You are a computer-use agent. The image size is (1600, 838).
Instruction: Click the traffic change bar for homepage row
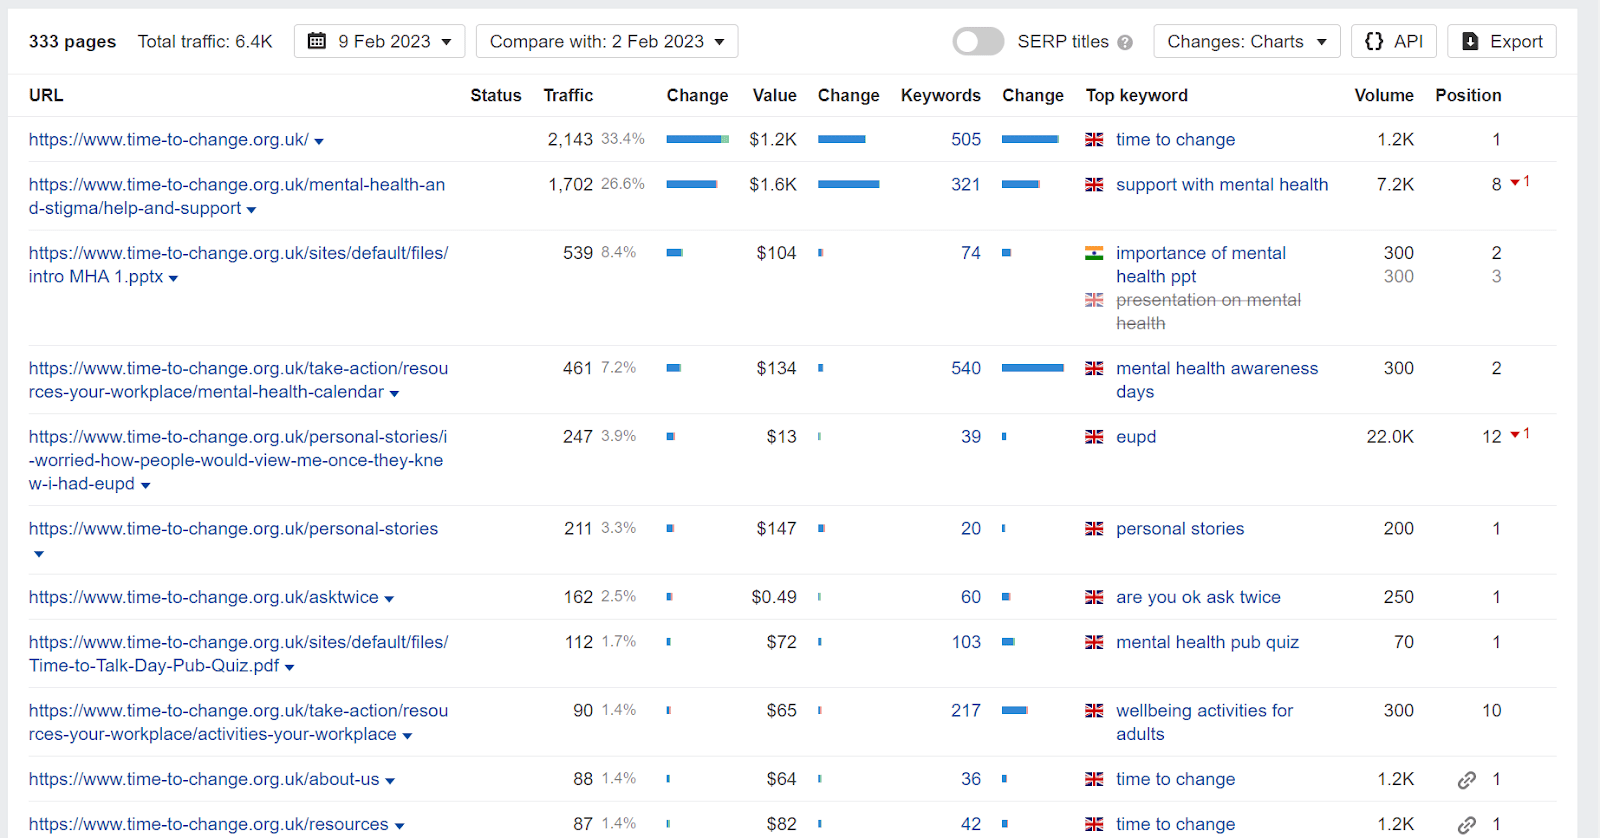point(698,139)
